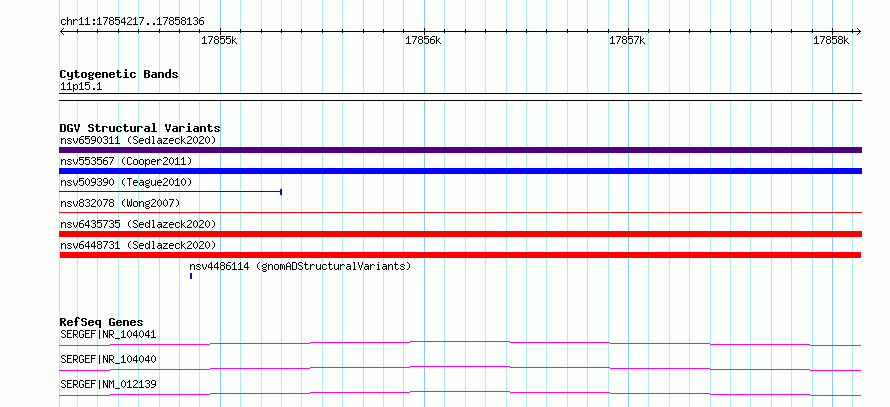The image size is (890, 407).
Task: Click the magenta SERGEF|NM_012139 intron line
Action: [460, 393]
